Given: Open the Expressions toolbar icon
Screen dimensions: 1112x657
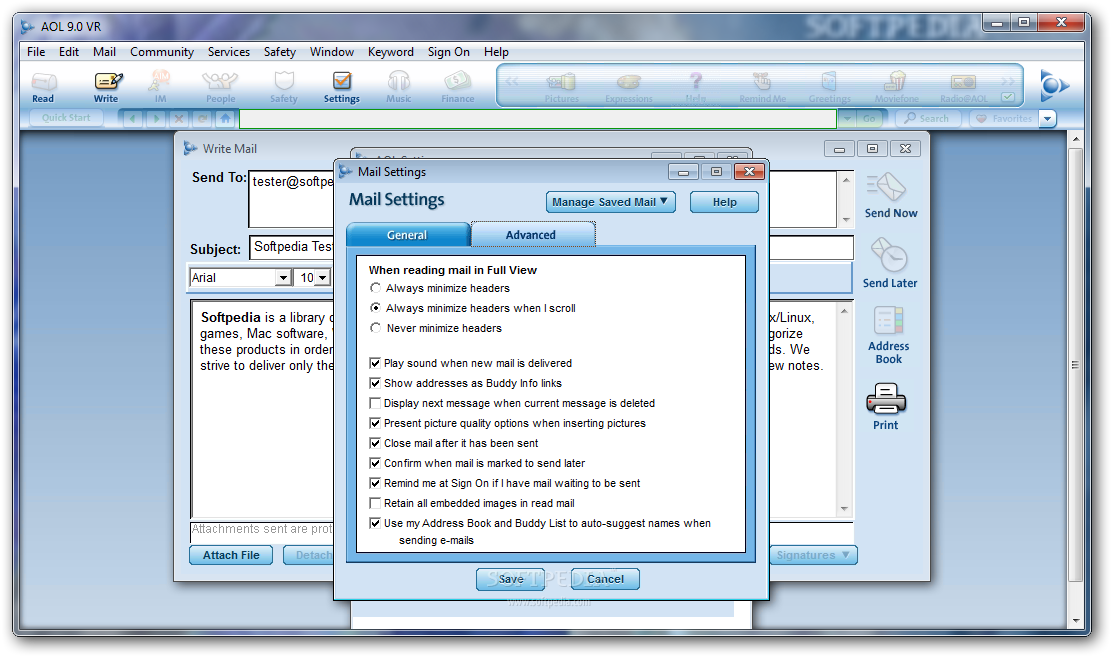Looking at the screenshot, I should click(628, 87).
